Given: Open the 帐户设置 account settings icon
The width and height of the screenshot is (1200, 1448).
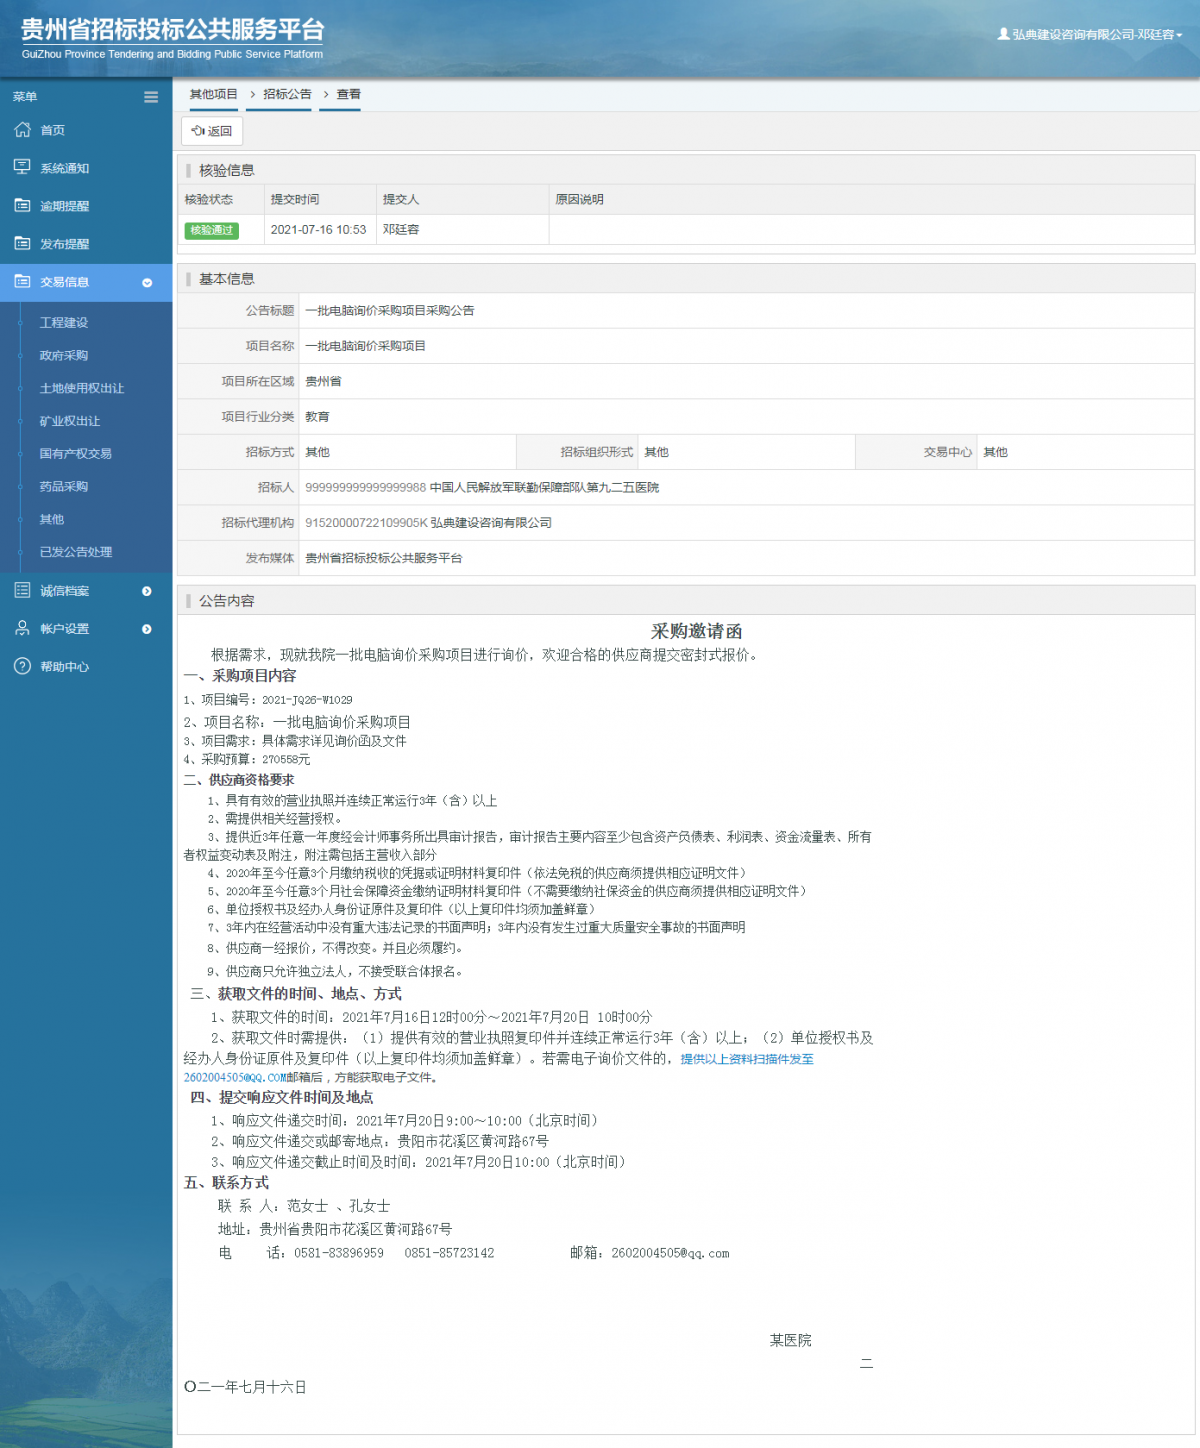Looking at the screenshot, I should [22, 629].
